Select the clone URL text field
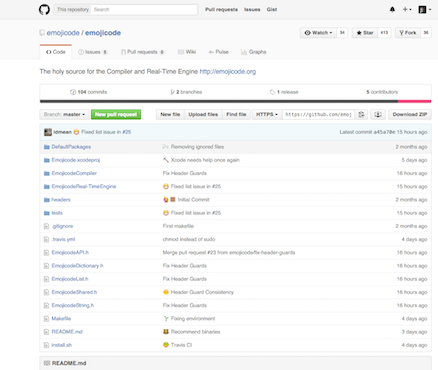The image size is (438, 370). pyautogui.click(x=318, y=114)
